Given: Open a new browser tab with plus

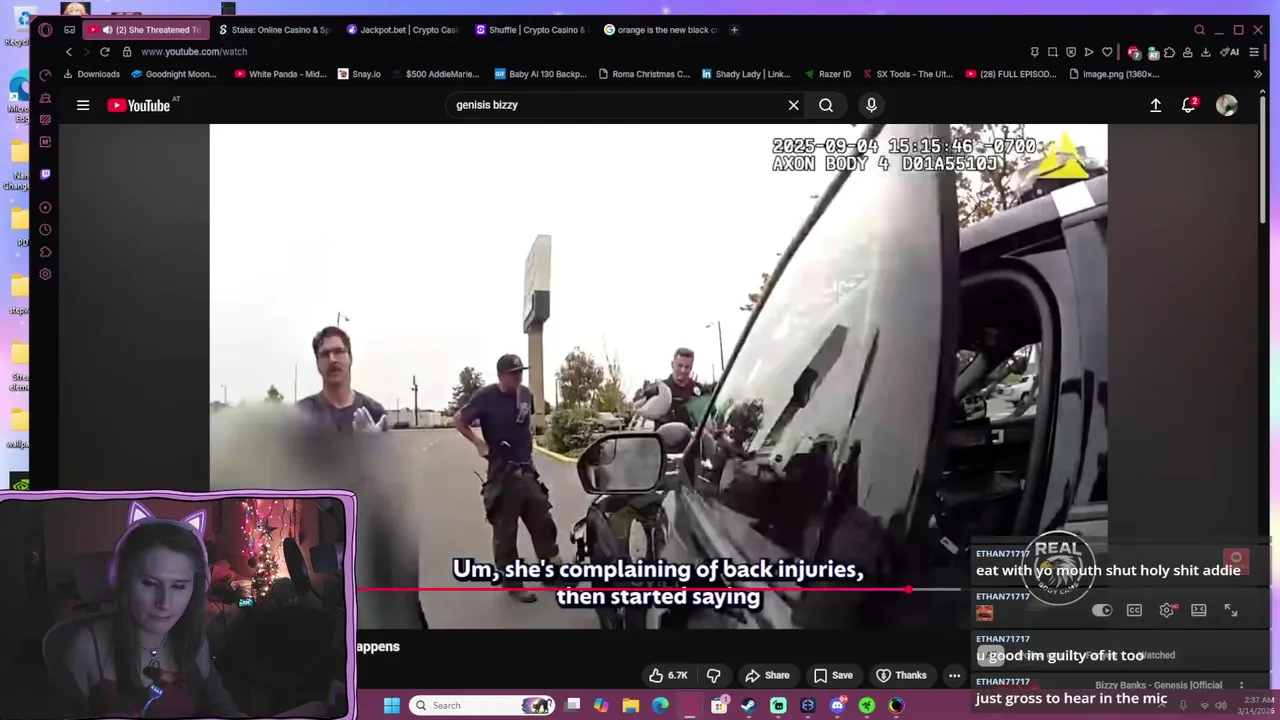Looking at the screenshot, I should [x=734, y=30].
